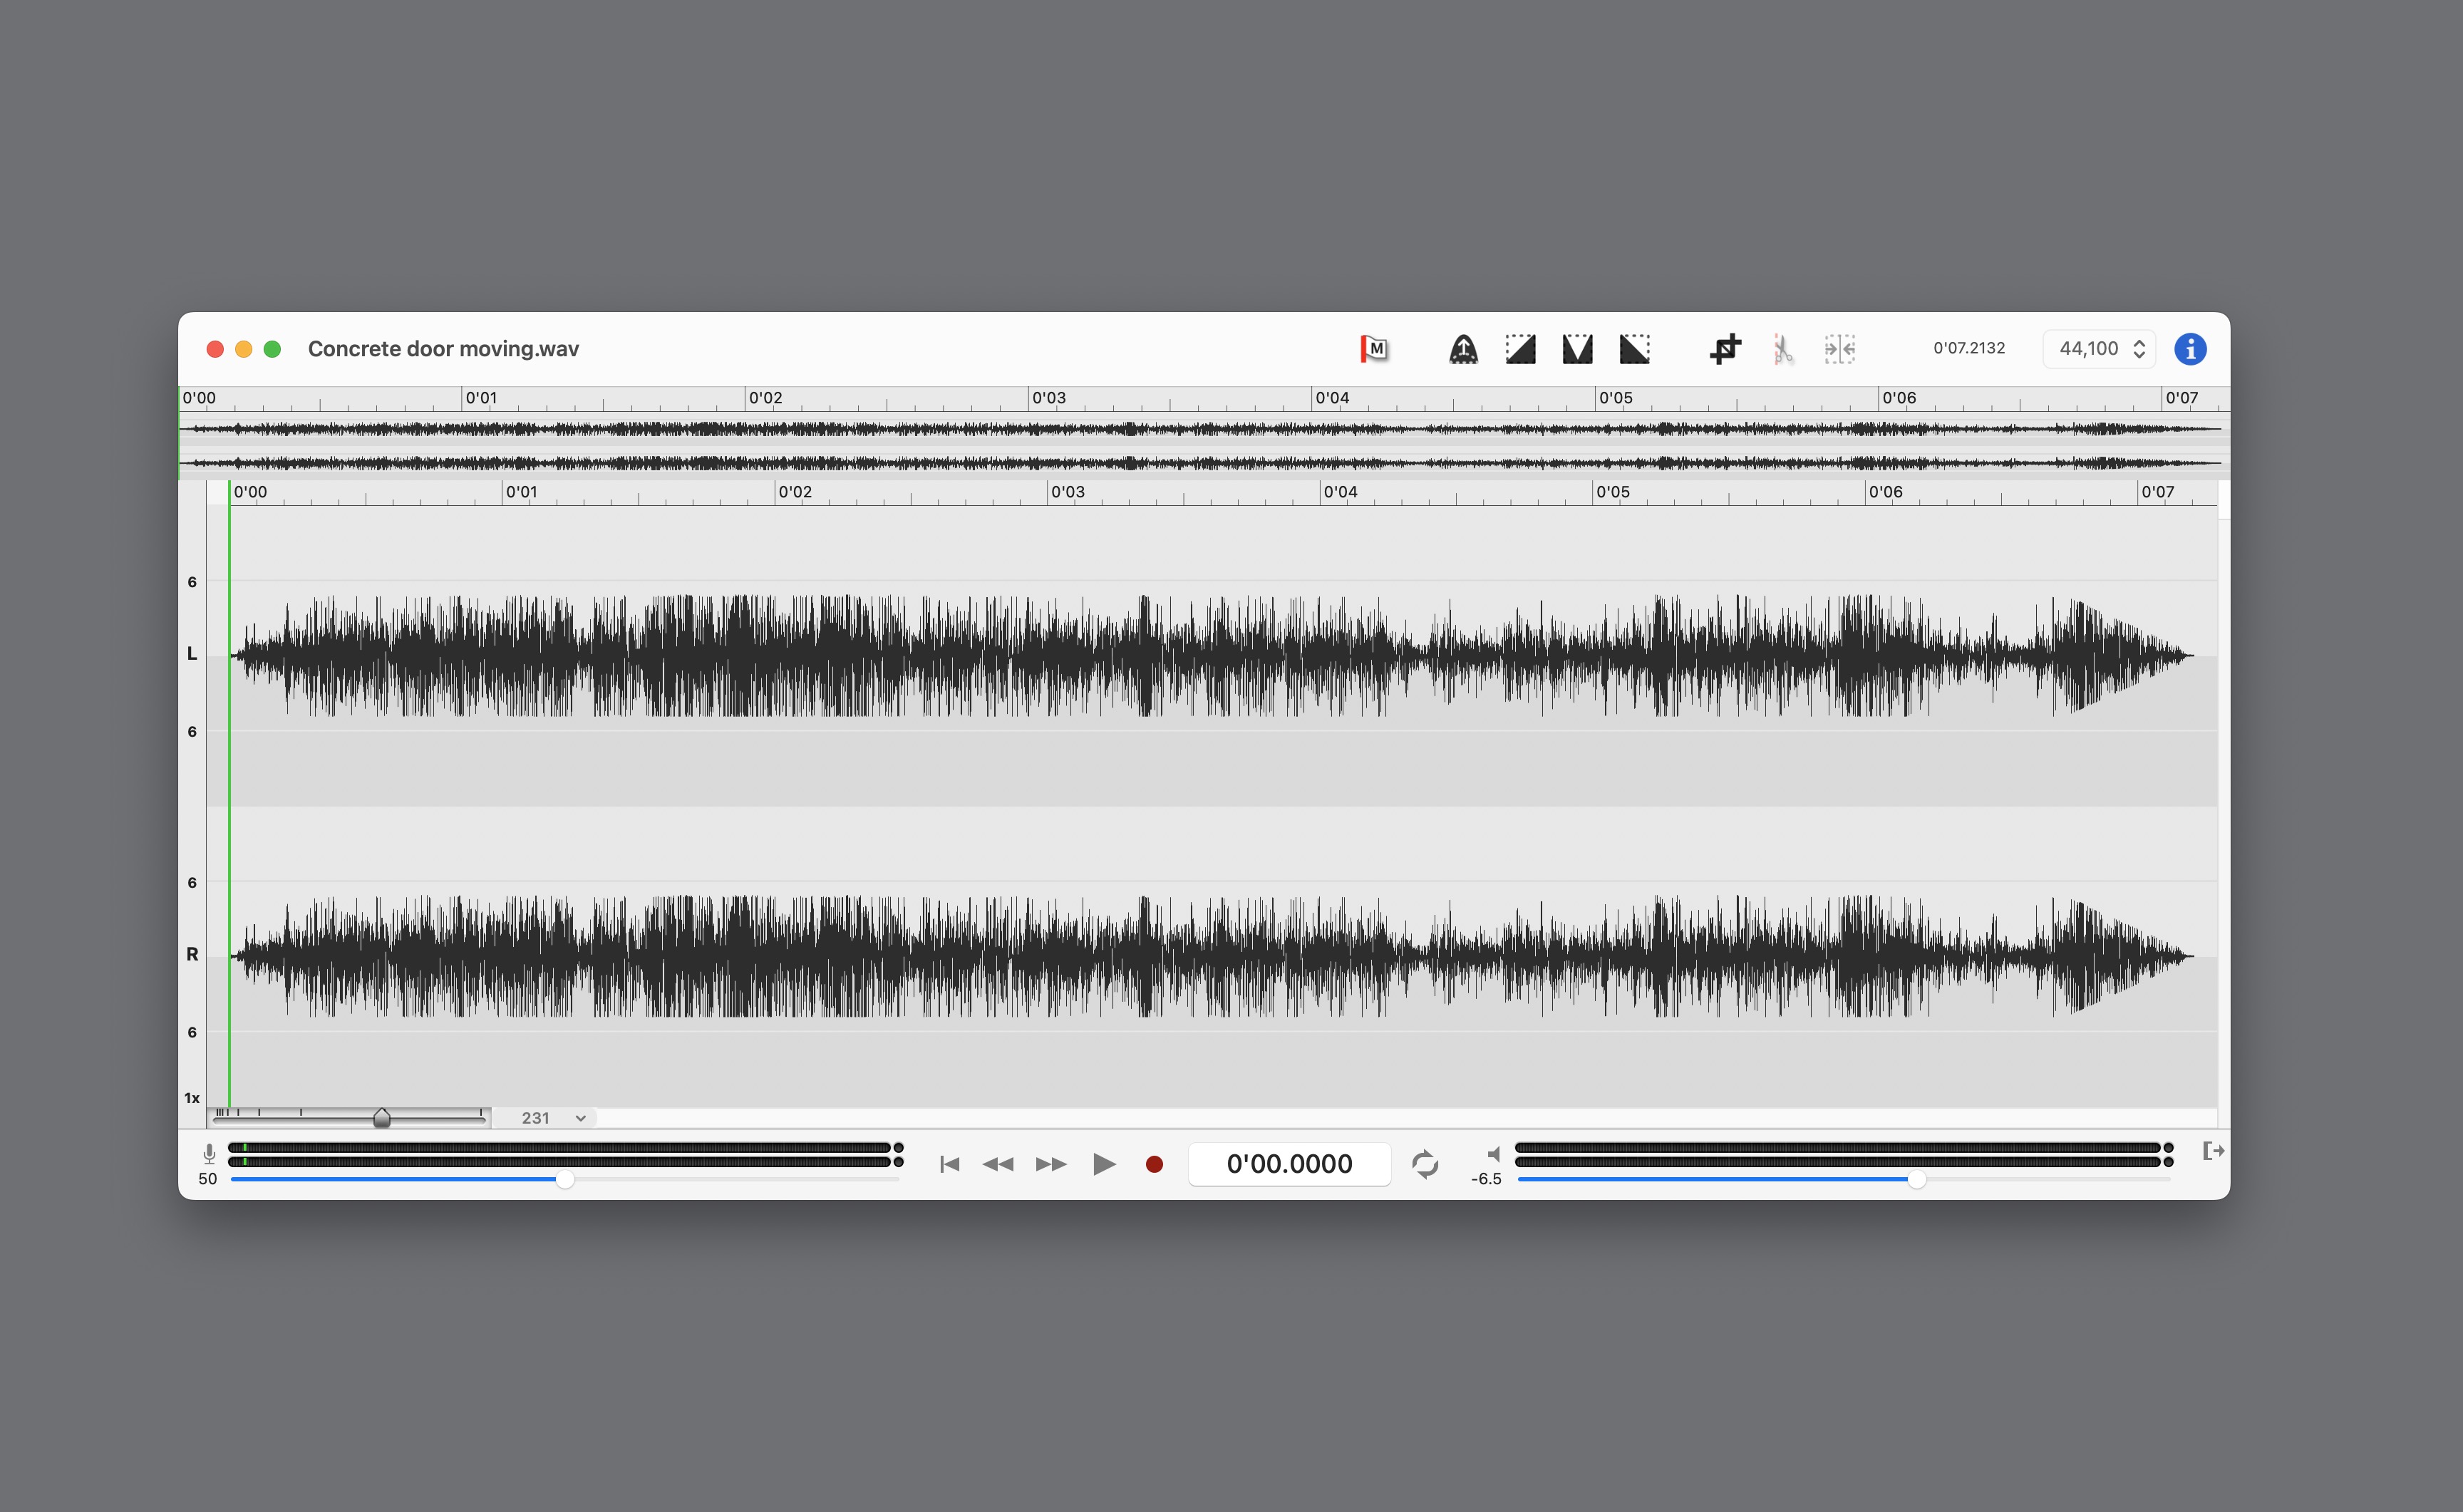Click the crop selection icon
The width and height of the screenshot is (2463, 1512).
tap(1725, 349)
